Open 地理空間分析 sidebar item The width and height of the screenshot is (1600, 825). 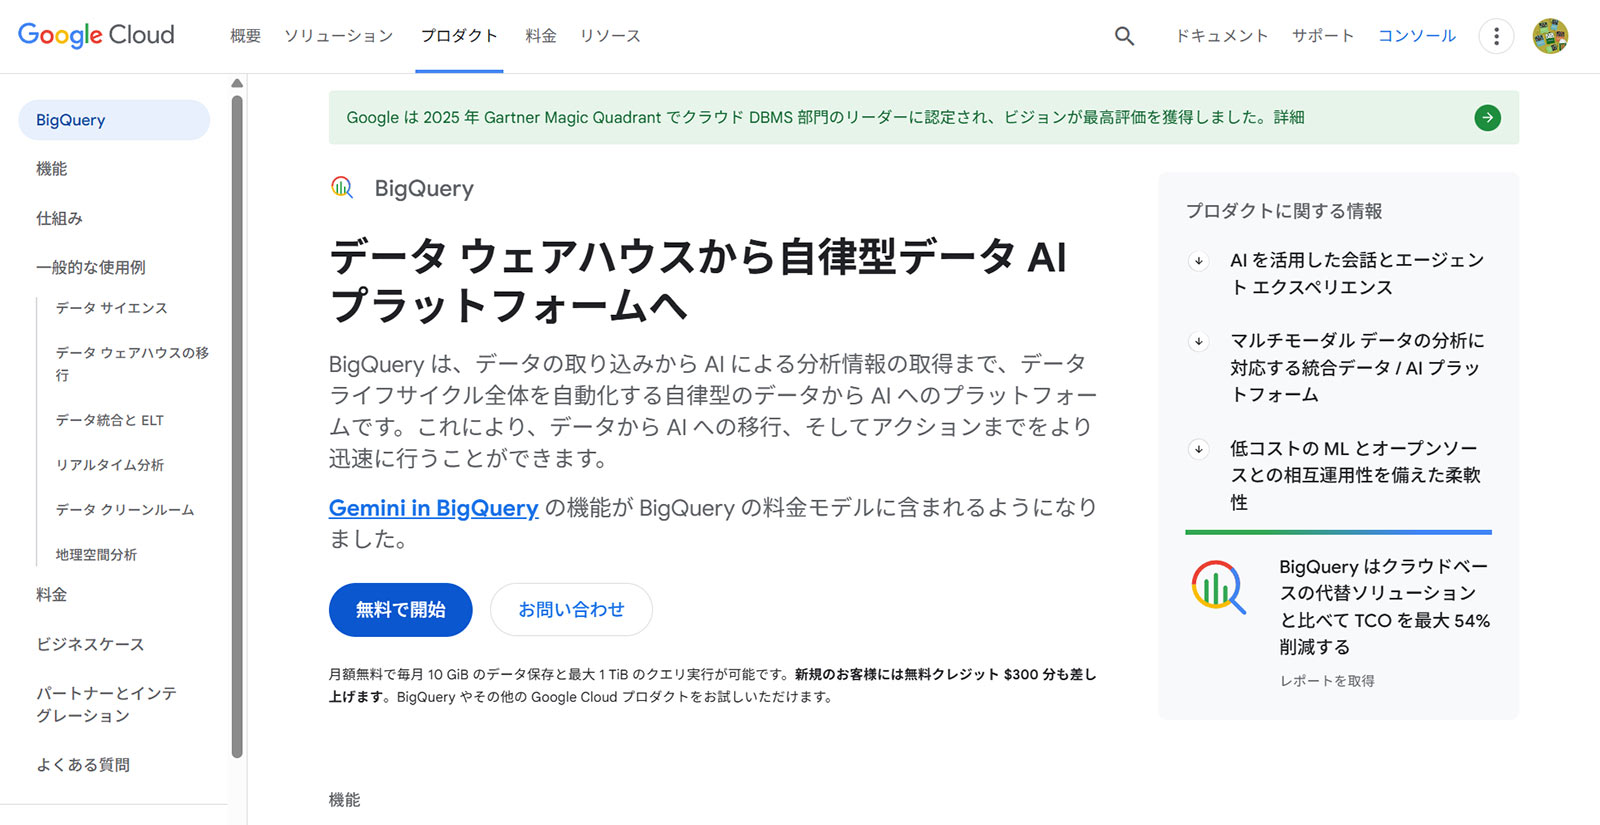click(x=96, y=555)
